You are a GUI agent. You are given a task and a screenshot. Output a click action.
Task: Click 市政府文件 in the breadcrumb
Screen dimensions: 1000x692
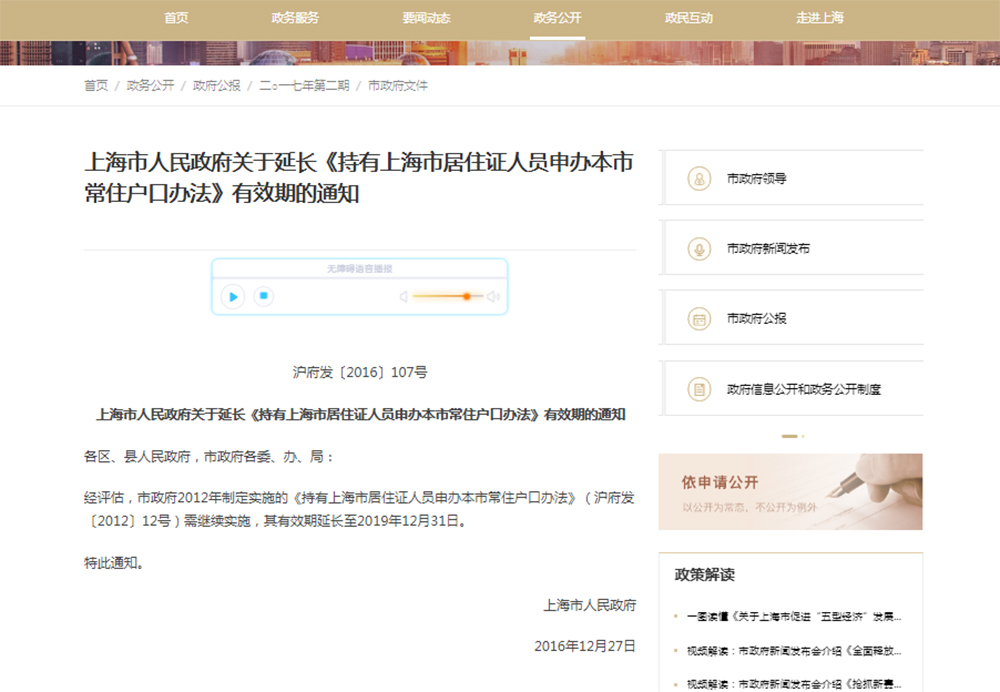pos(398,86)
